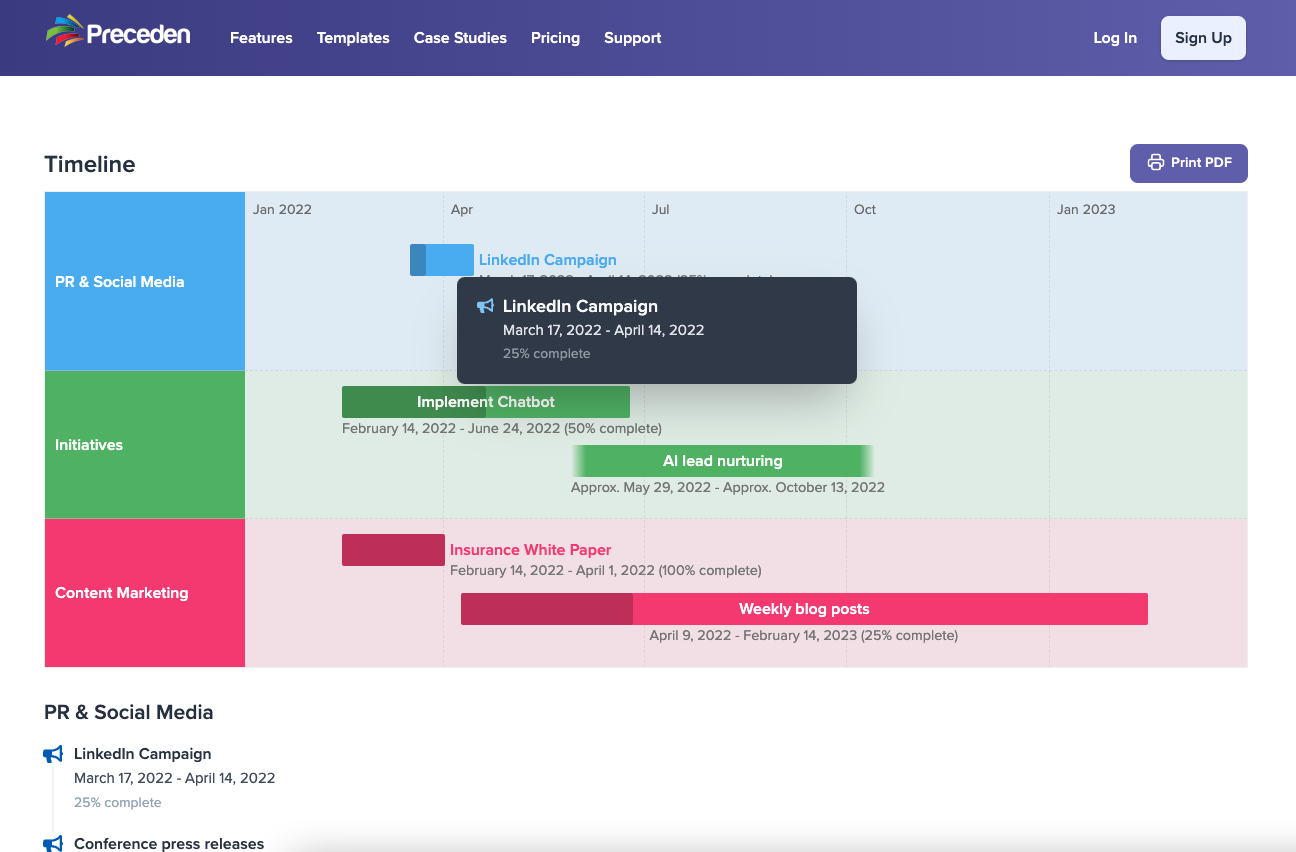Click the printer icon on Print PDF
Screen dimensions: 1296x852
[x=1156, y=162]
